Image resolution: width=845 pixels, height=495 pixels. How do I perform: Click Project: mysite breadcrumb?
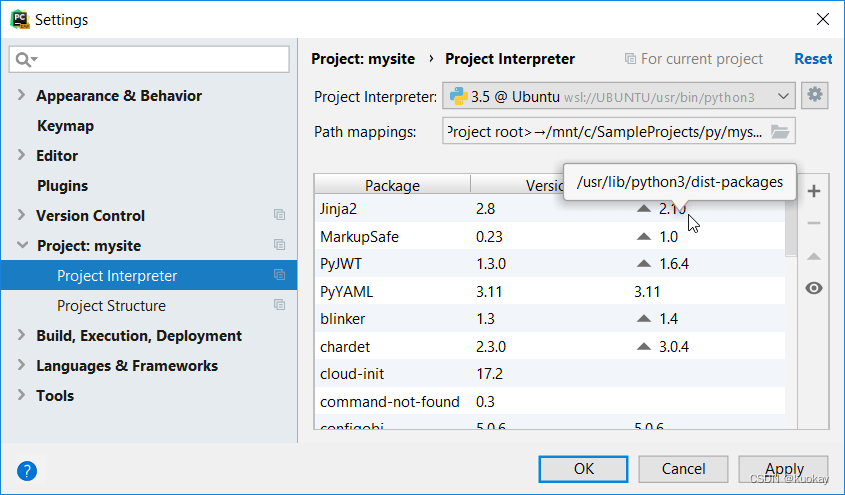363,59
